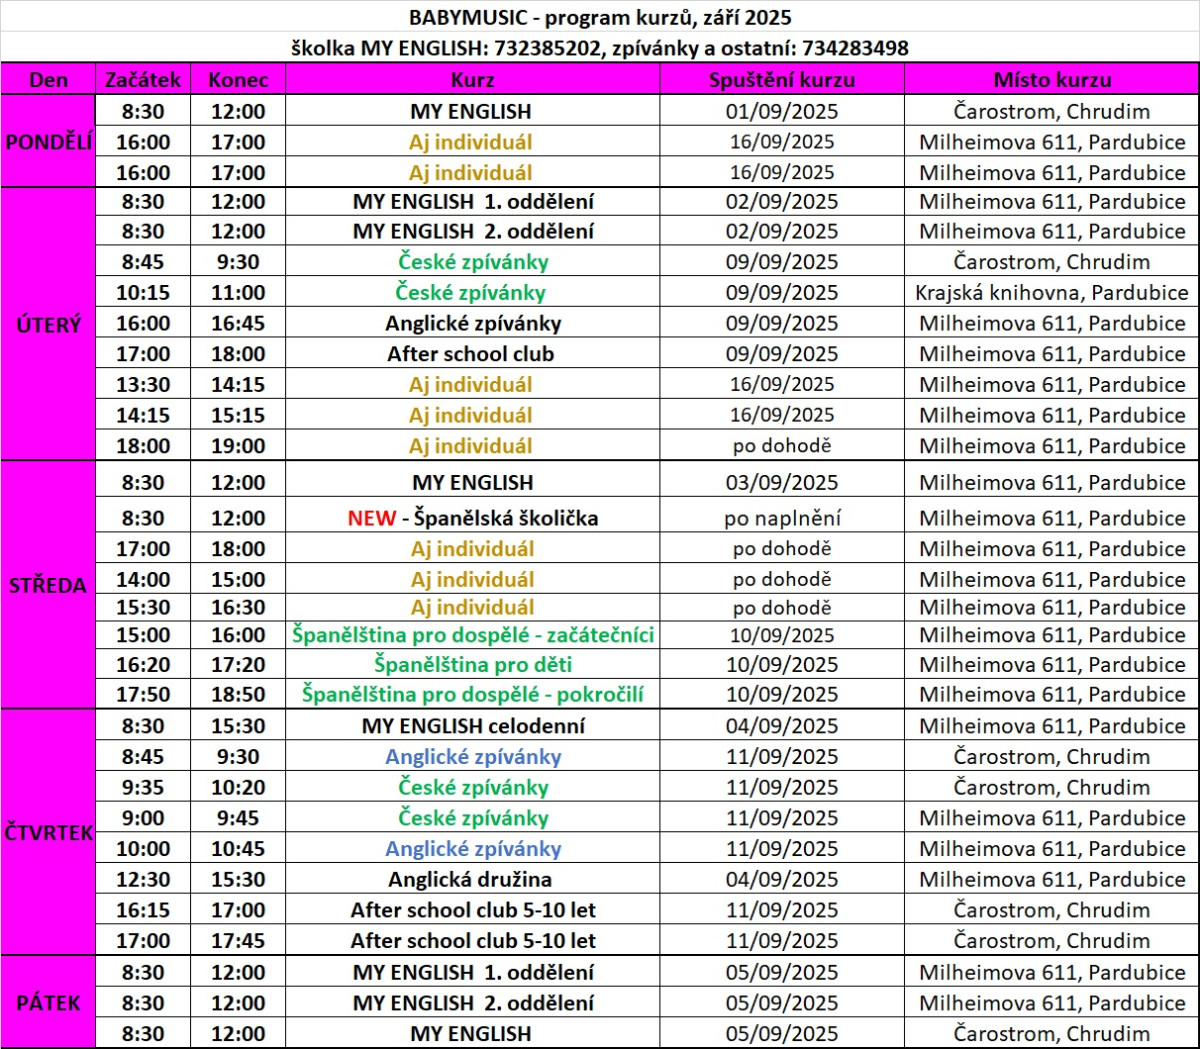
Task: Click the phone numbers line under the title
Action: pos(600,48)
